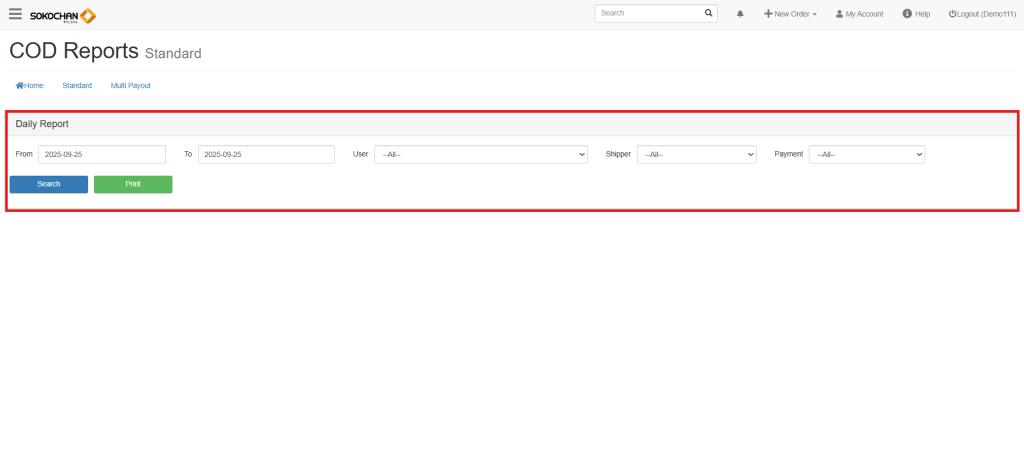Viewport: 1024px width, 462px height.
Task: Click the magnifier icon in top search
Action: 709,14
